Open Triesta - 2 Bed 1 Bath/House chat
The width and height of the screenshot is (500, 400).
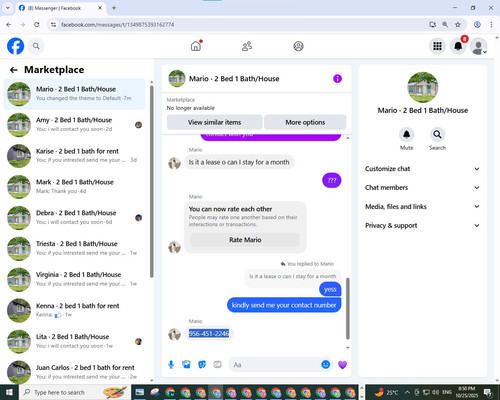click(74, 249)
